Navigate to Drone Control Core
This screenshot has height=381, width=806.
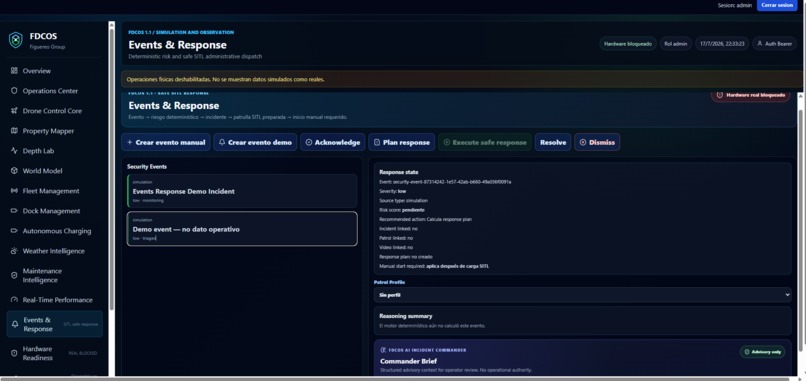point(54,111)
